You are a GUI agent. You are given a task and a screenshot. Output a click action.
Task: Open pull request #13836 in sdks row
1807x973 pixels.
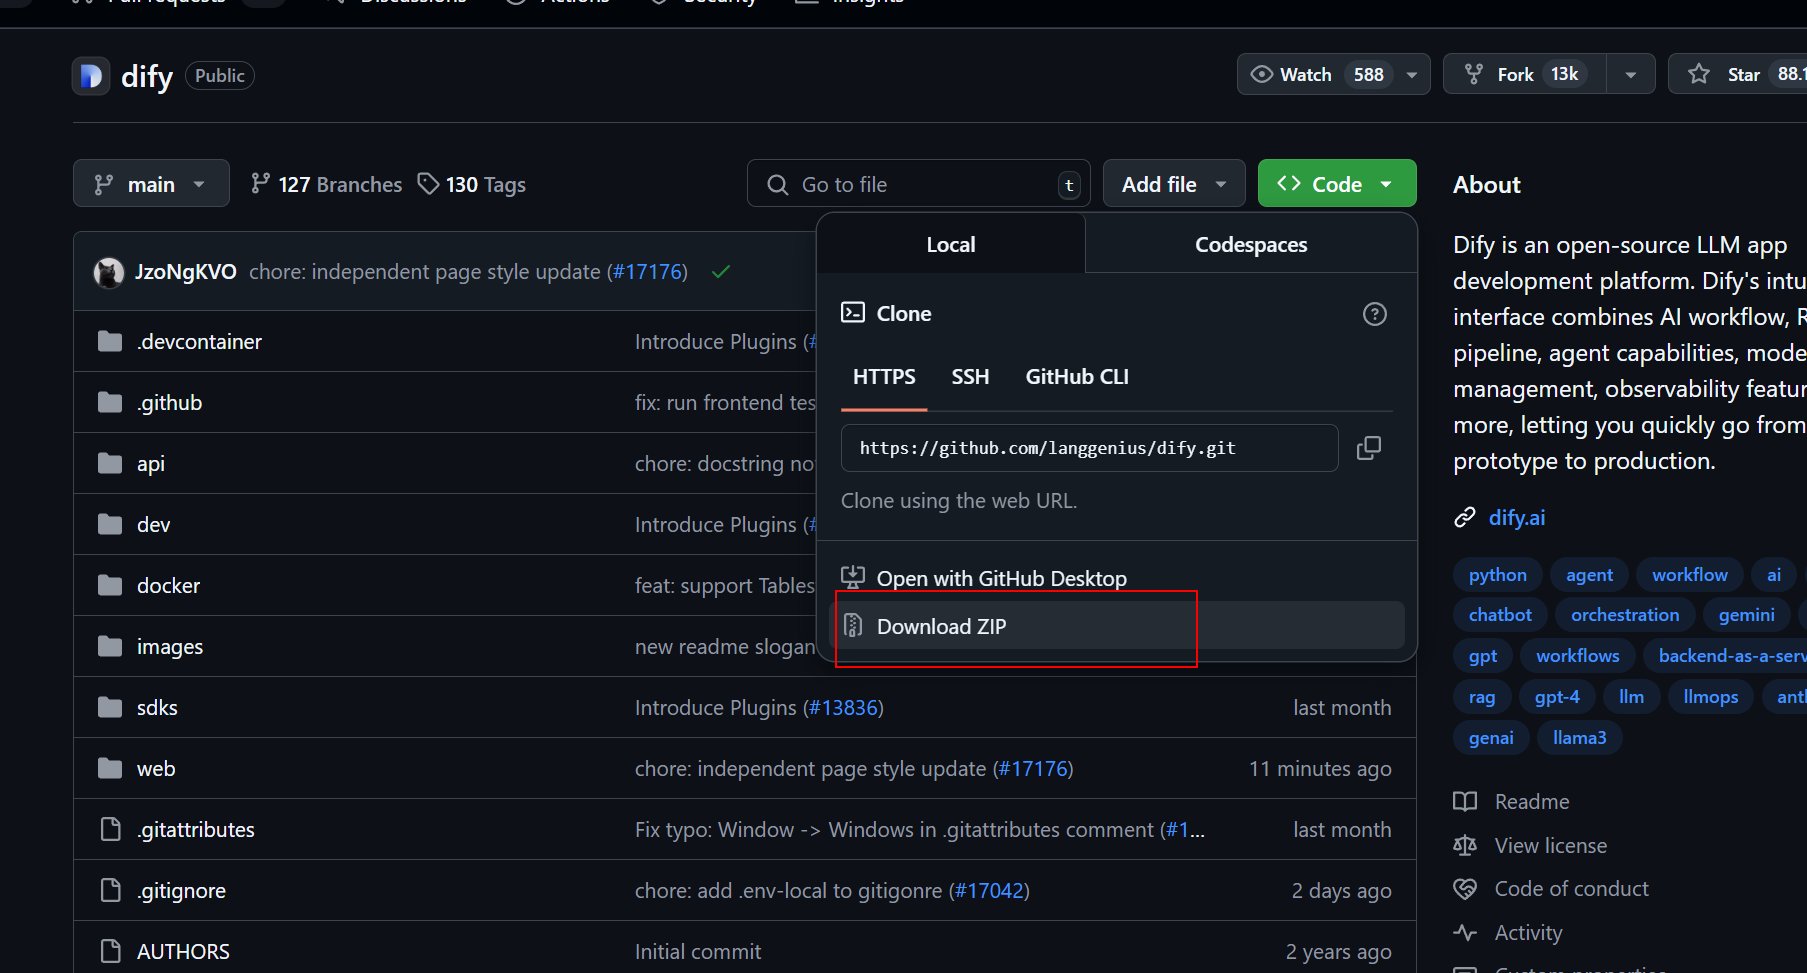[x=843, y=708]
